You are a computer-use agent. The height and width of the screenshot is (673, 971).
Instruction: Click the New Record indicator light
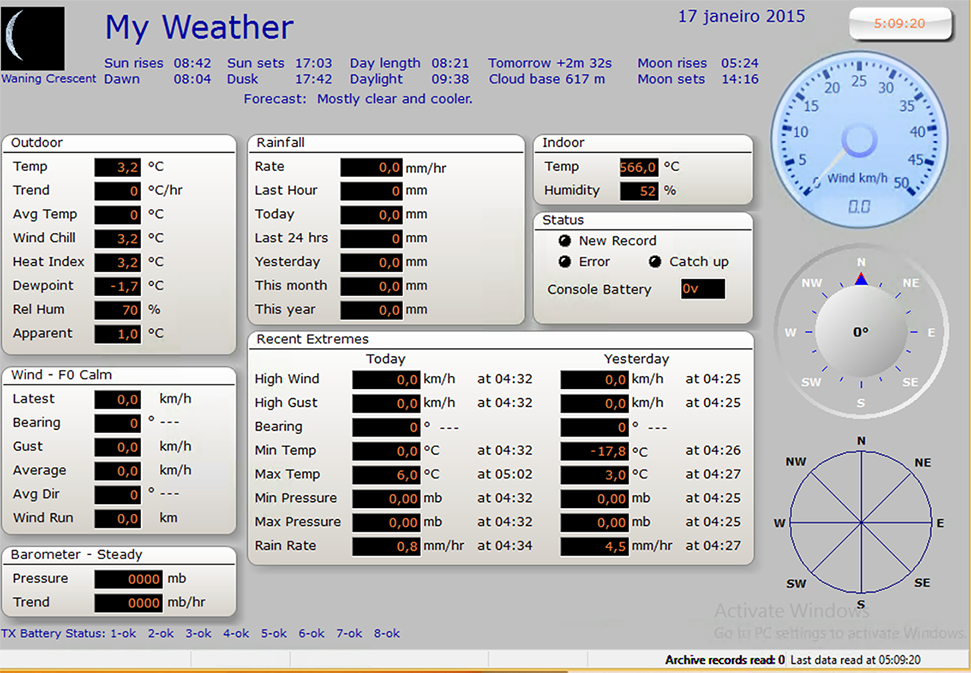tap(565, 241)
